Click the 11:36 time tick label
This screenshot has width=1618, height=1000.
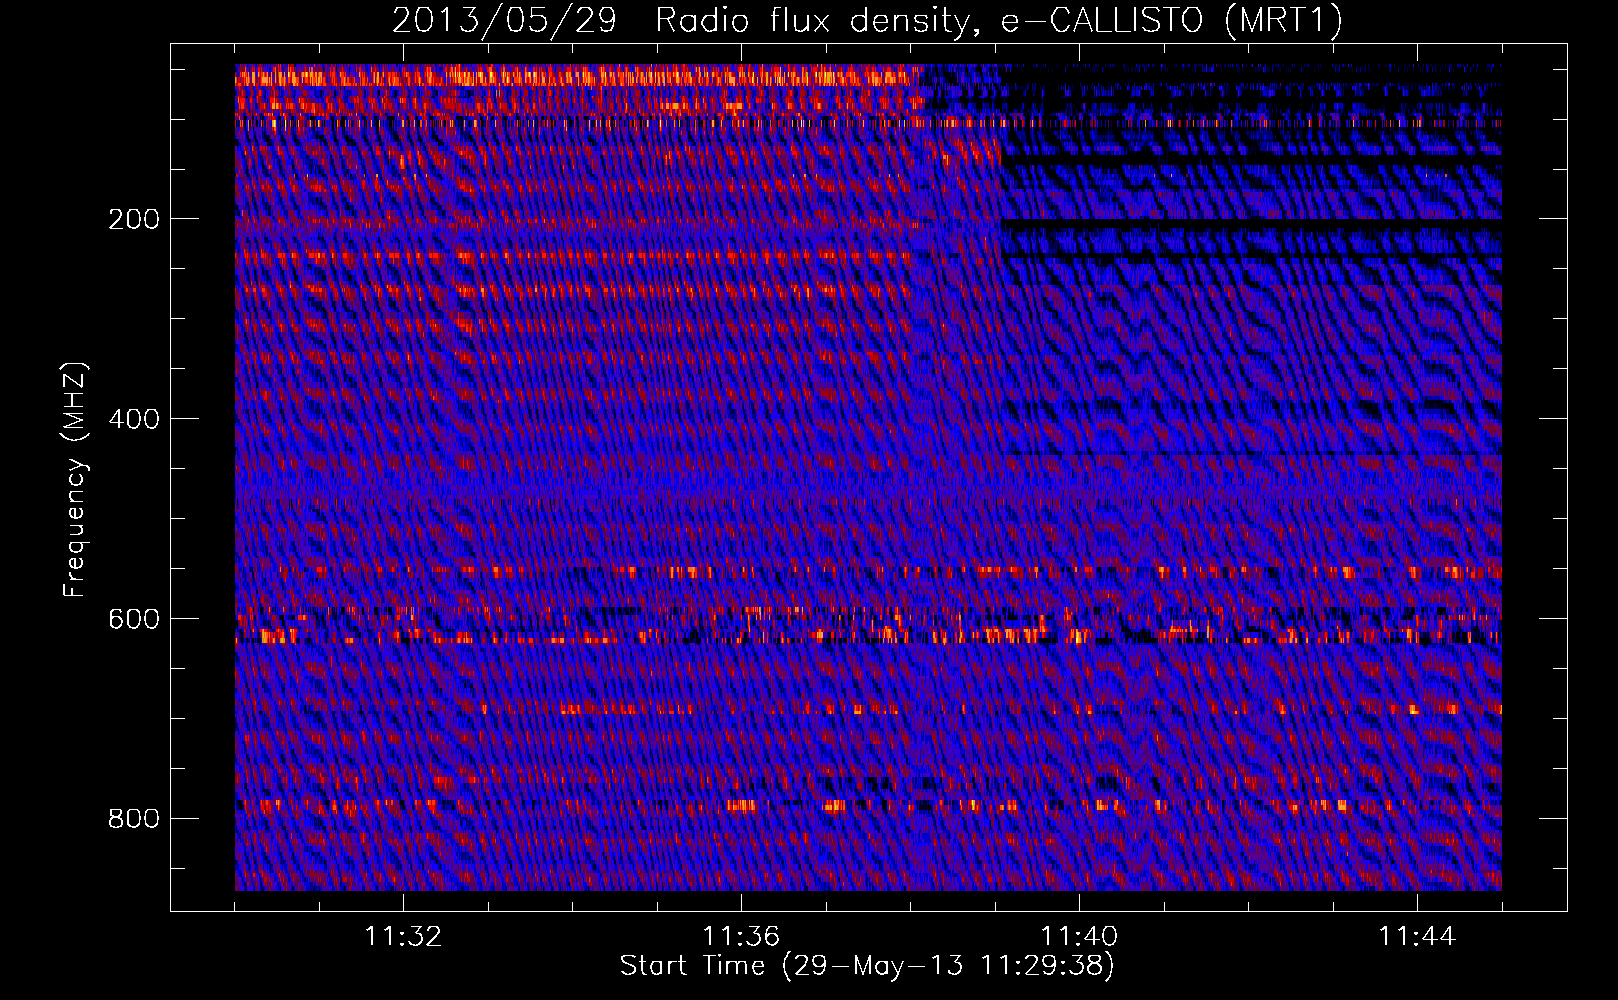point(741,937)
